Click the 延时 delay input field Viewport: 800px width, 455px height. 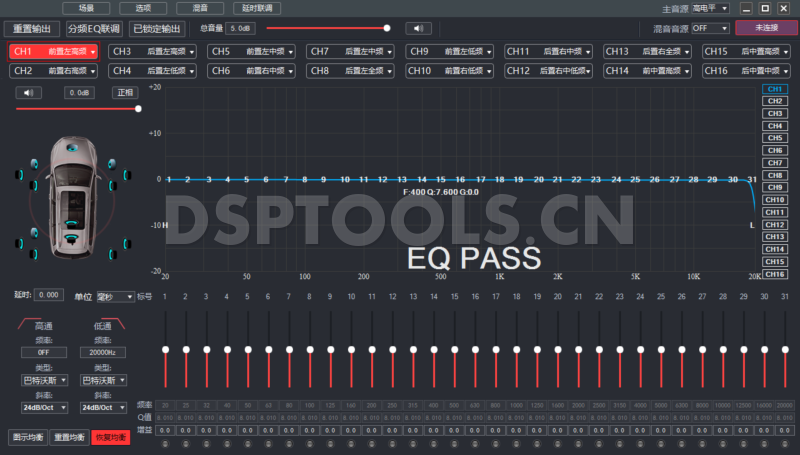49,296
